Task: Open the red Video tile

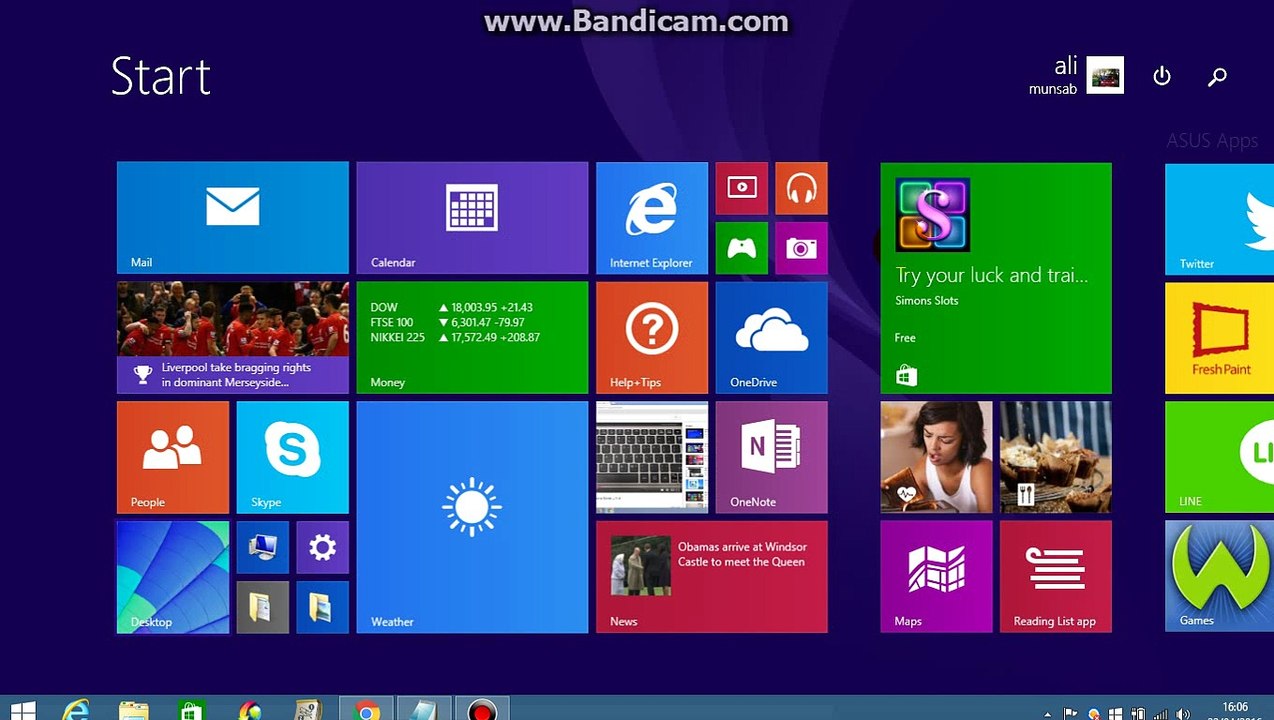Action: click(x=742, y=188)
